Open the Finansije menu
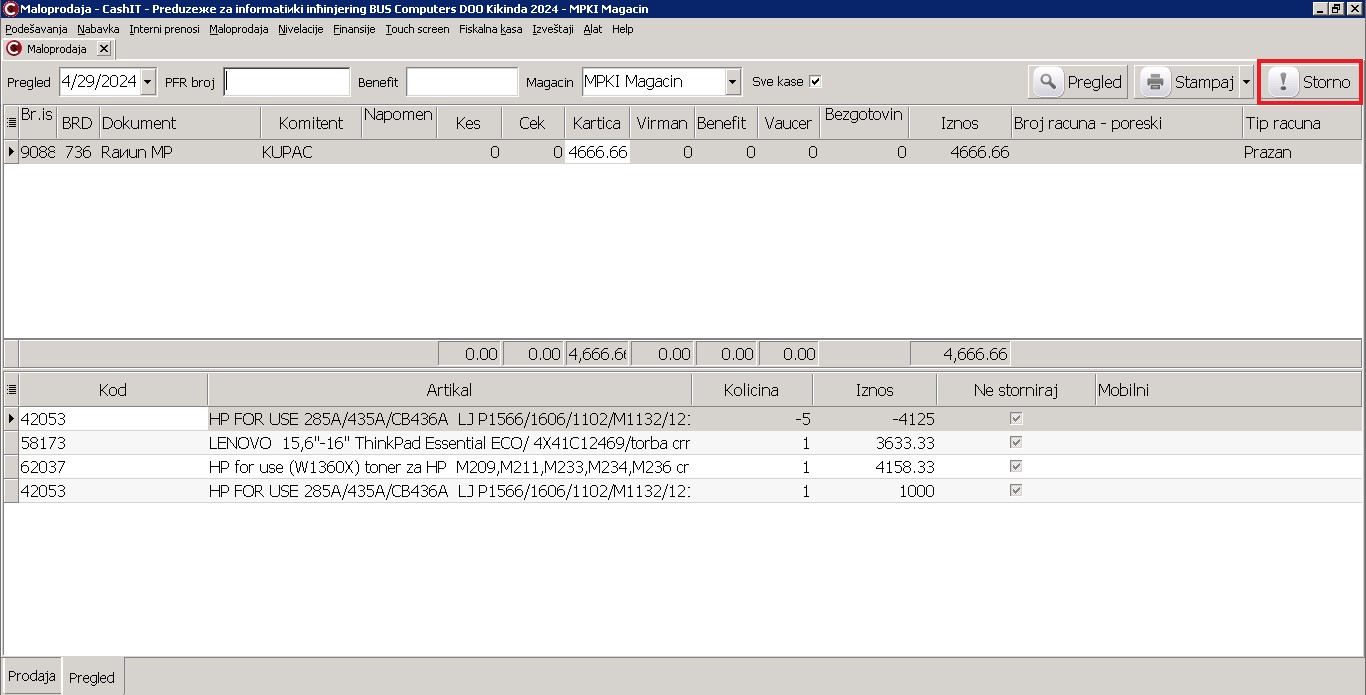This screenshot has height=695, width=1366. coord(354,29)
